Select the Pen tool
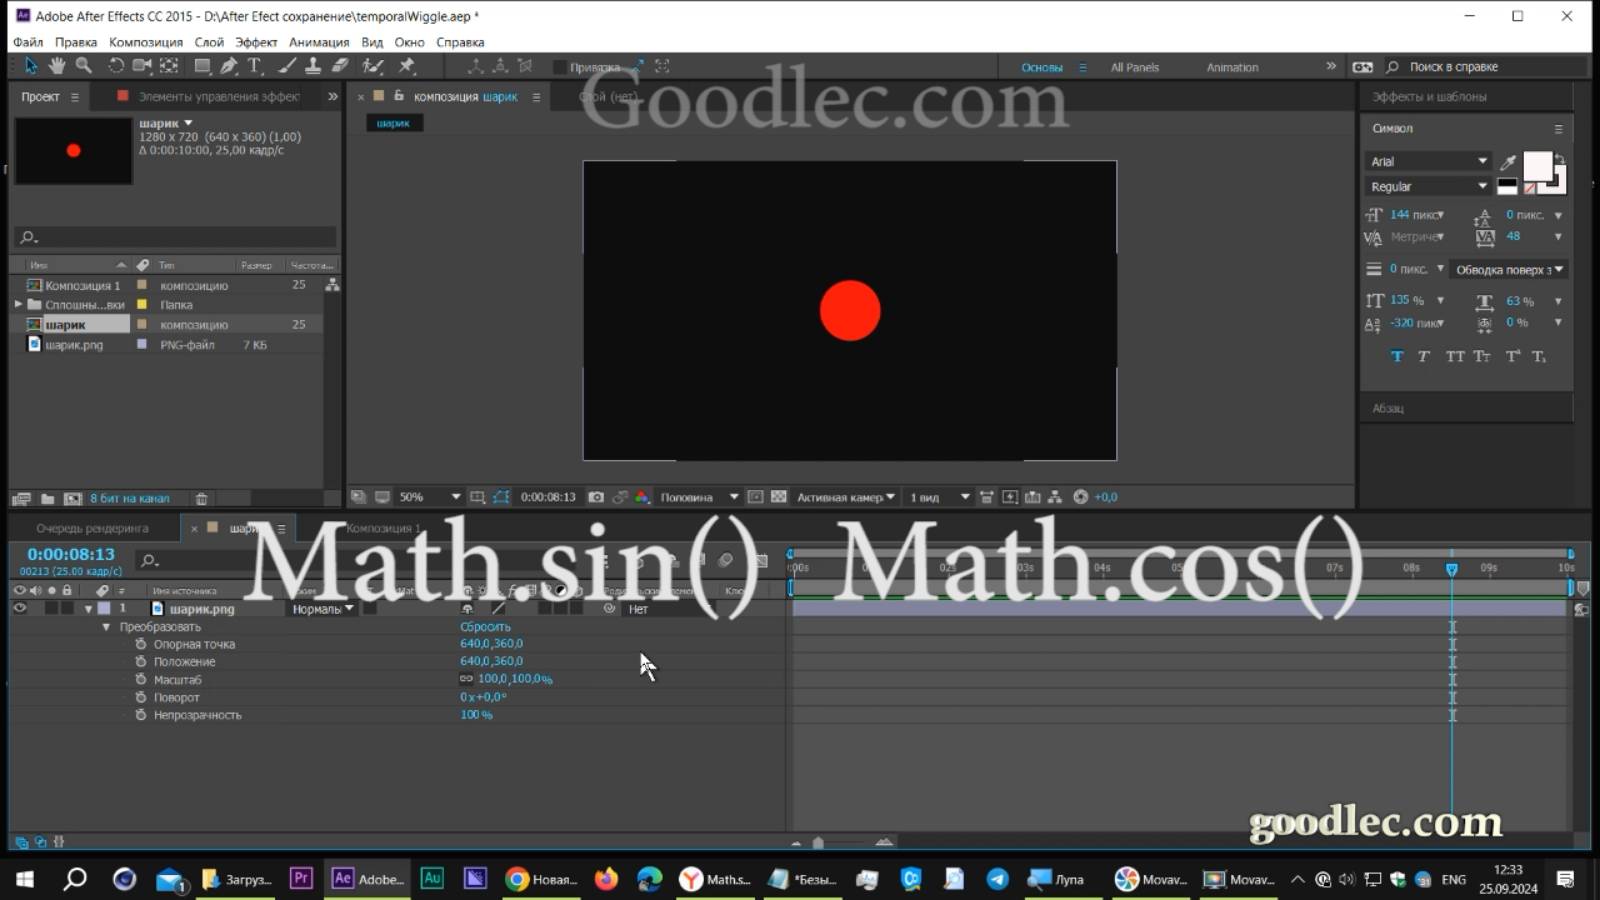Image resolution: width=1600 pixels, height=900 pixels. pos(229,66)
